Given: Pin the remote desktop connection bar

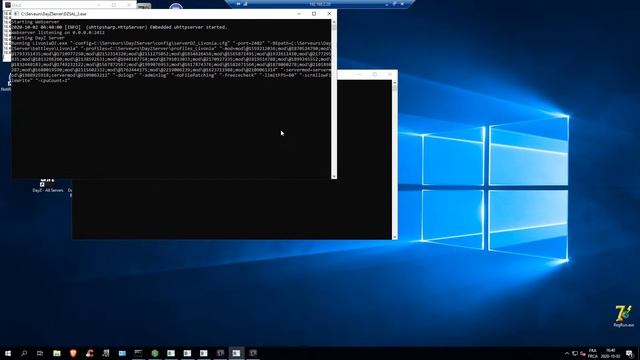Looking at the screenshot, I should point(239,4).
